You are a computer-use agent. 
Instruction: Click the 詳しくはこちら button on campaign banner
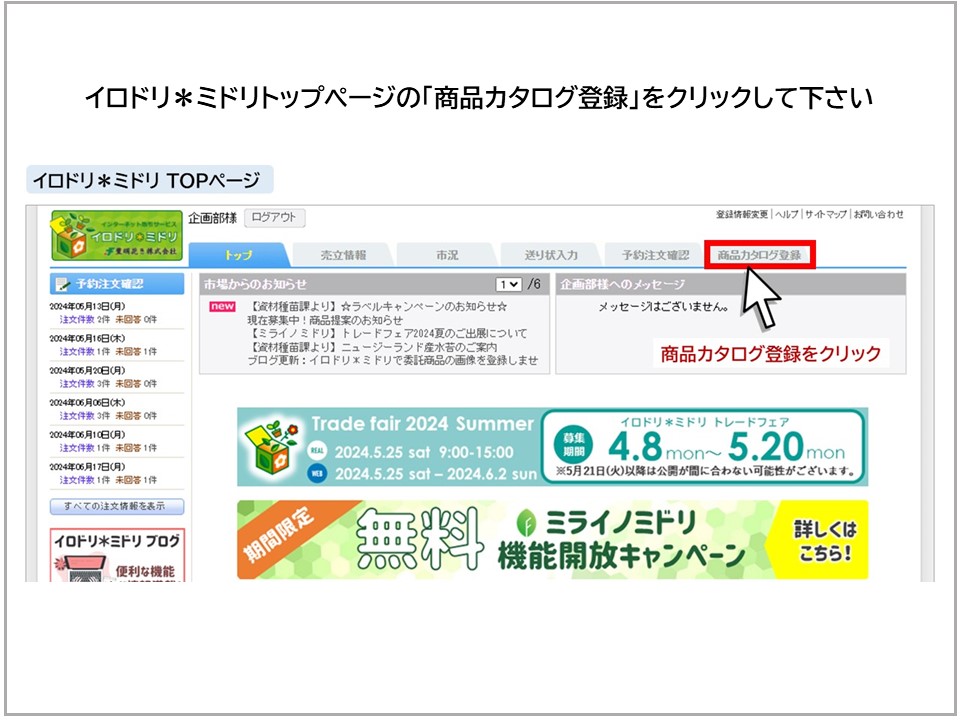[825, 540]
